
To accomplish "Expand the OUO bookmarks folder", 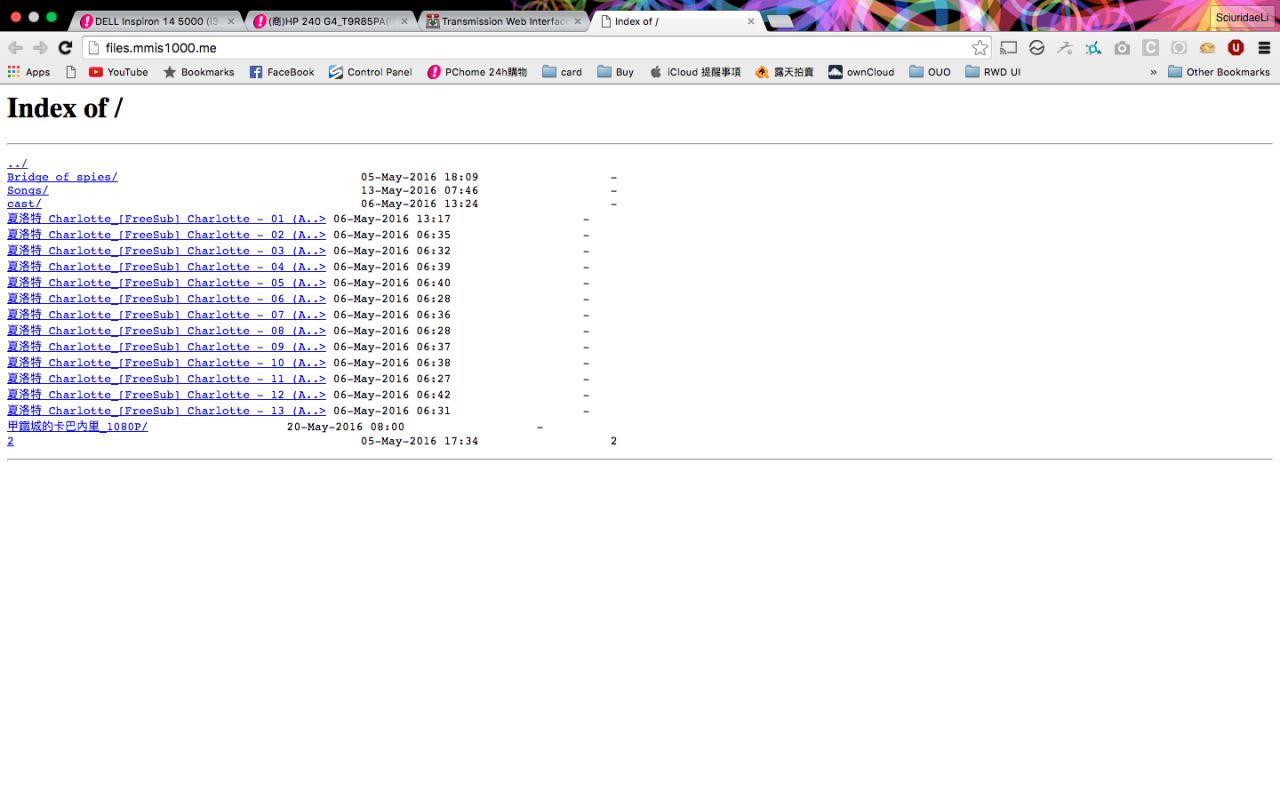I will click(x=930, y=72).
